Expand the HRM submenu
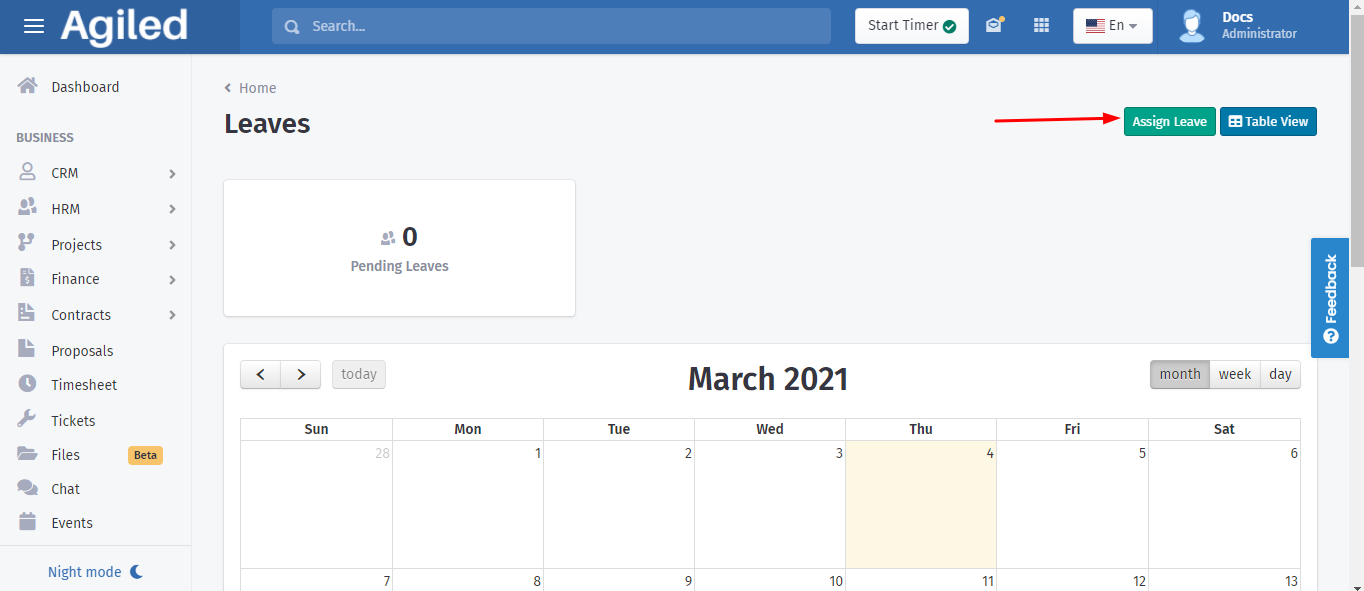This screenshot has width=1364, height=591. coord(172,209)
